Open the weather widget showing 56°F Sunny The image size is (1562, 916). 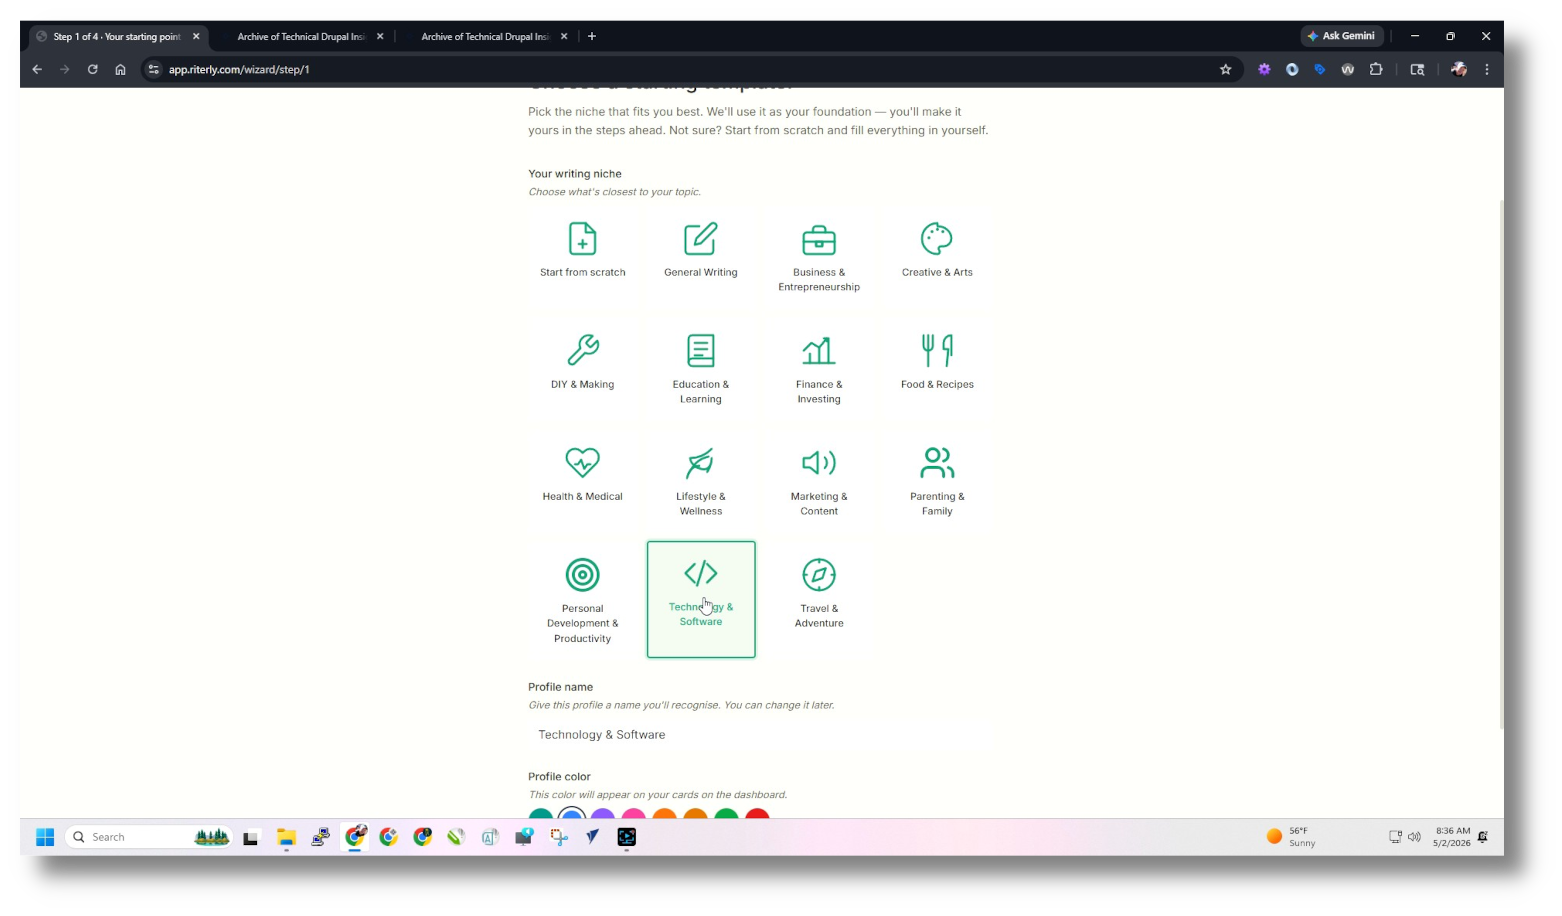click(x=1291, y=837)
